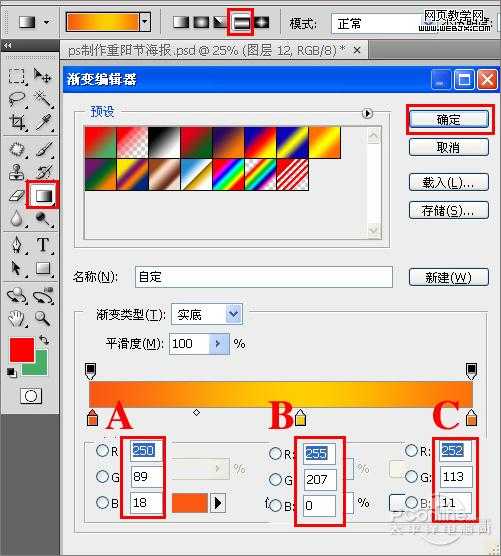Click the red foreground color swatch
The image size is (501, 556).
click(x=22, y=350)
